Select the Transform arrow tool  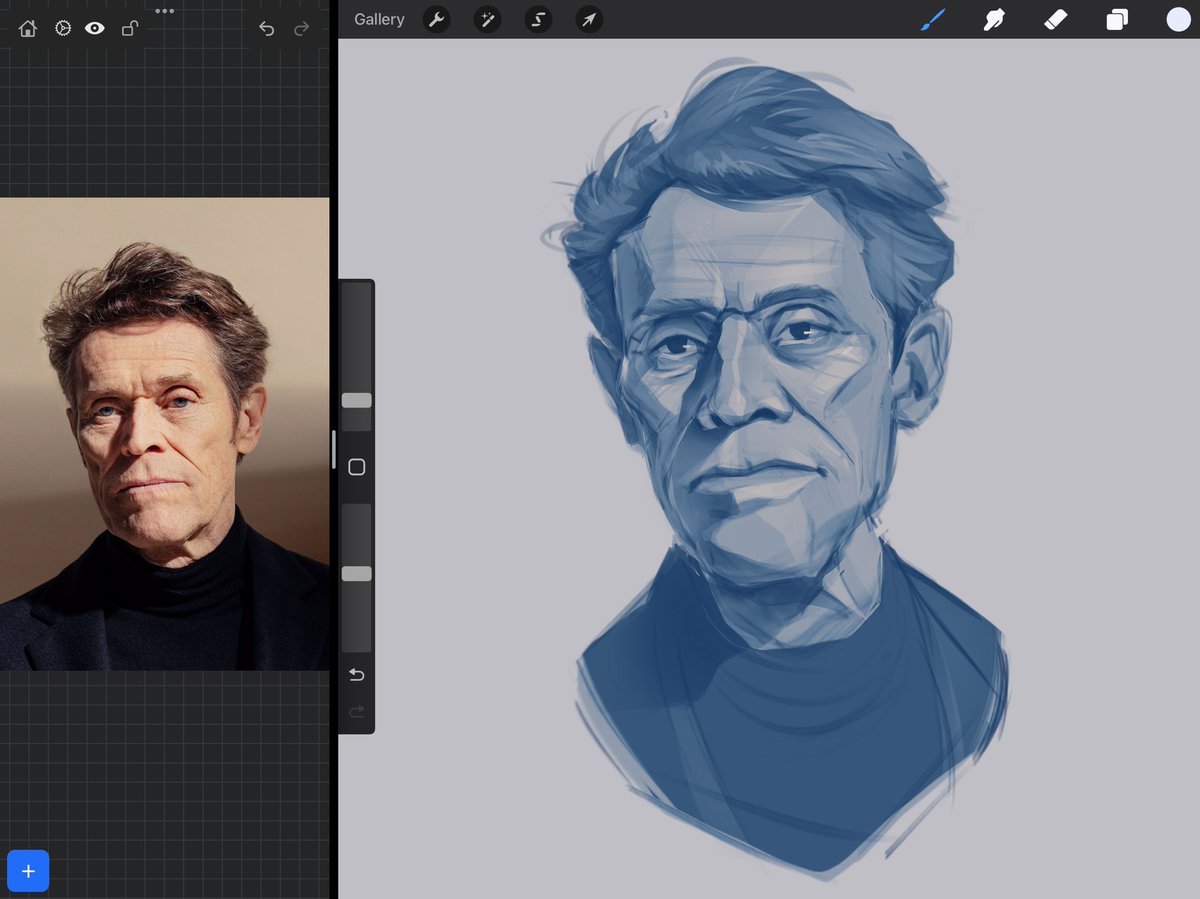click(589, 20)
